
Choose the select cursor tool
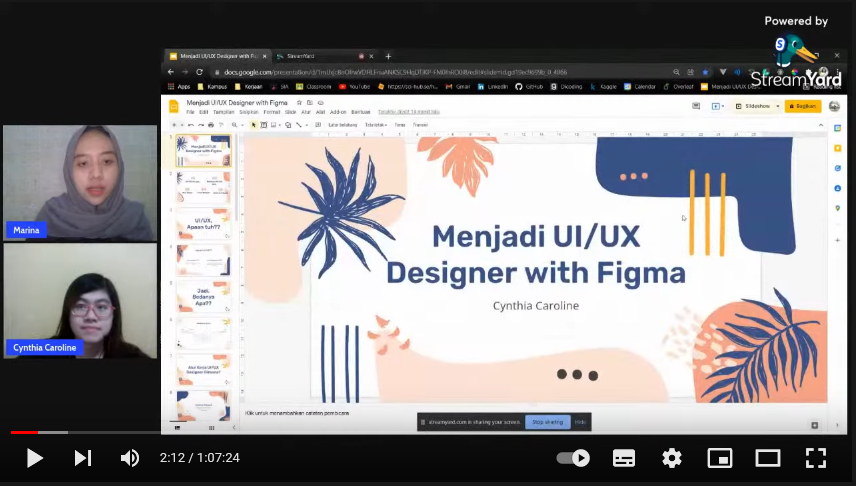253,125
